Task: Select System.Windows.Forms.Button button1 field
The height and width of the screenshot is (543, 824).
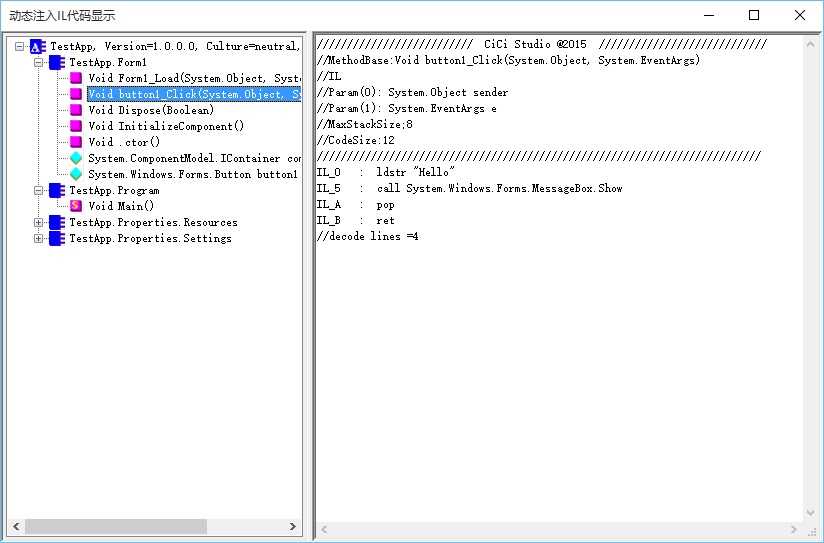Action: point(193,174)
